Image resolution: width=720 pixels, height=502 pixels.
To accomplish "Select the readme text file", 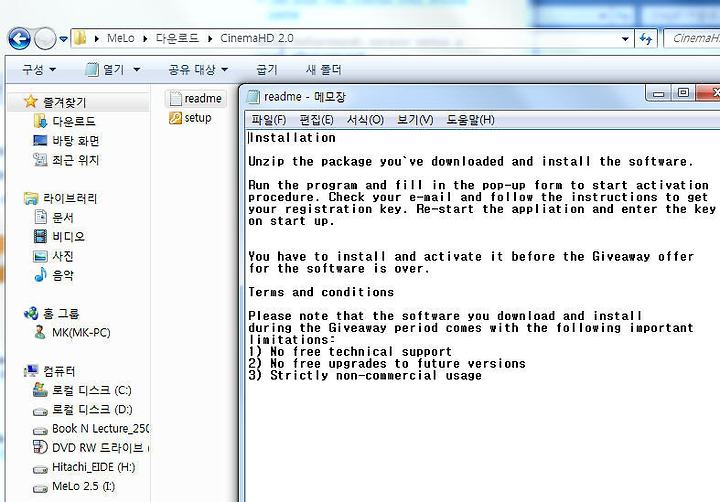I will (x=196, y=98).
